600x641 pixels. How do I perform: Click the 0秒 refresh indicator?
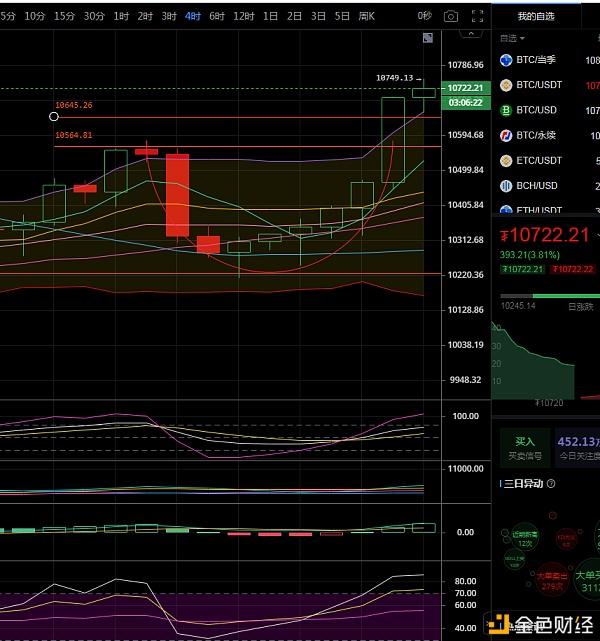425,16
